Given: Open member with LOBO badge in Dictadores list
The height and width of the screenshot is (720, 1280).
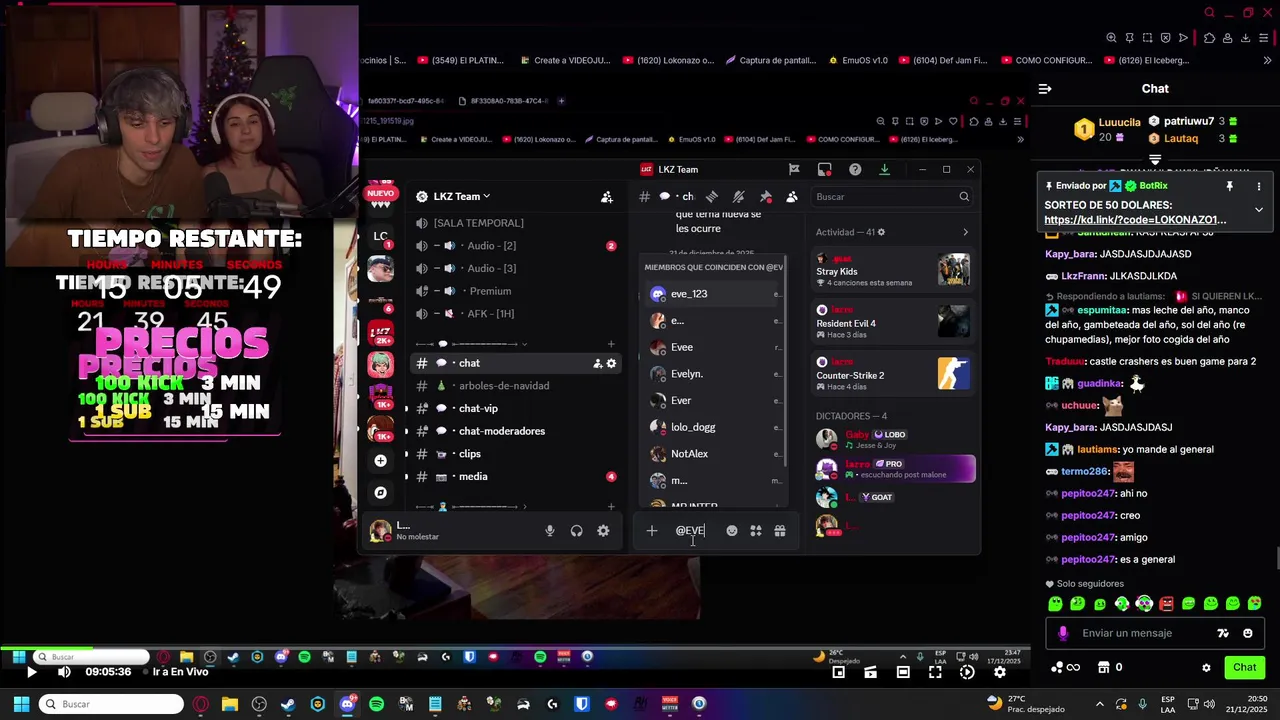Looking at the screenshot, I should (x=893, y=439).
